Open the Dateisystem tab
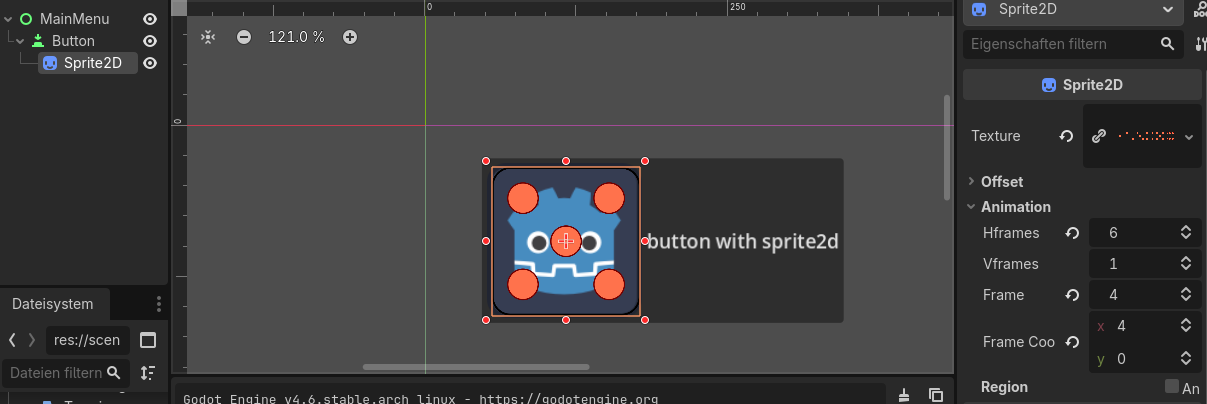 click(x=52, y=304)
